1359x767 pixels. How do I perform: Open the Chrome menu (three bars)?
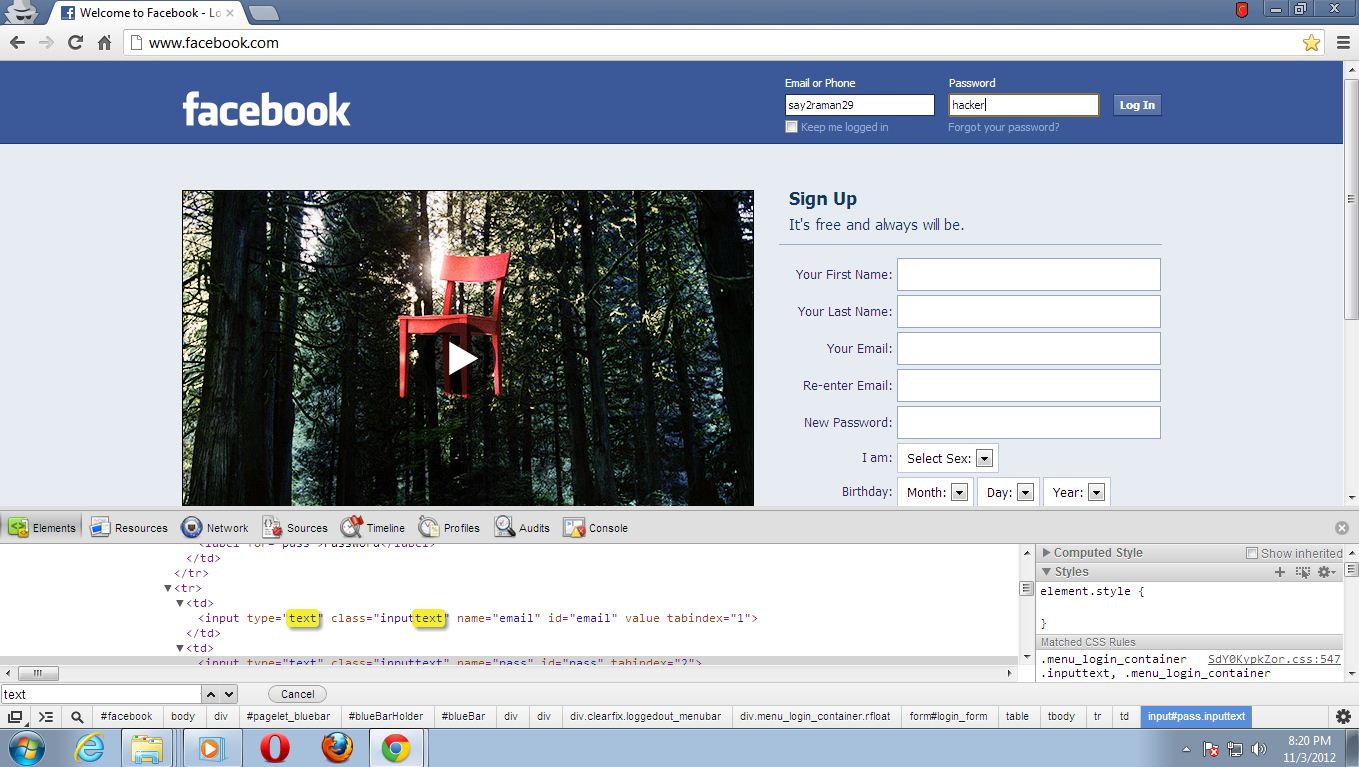pos(1343,43)
